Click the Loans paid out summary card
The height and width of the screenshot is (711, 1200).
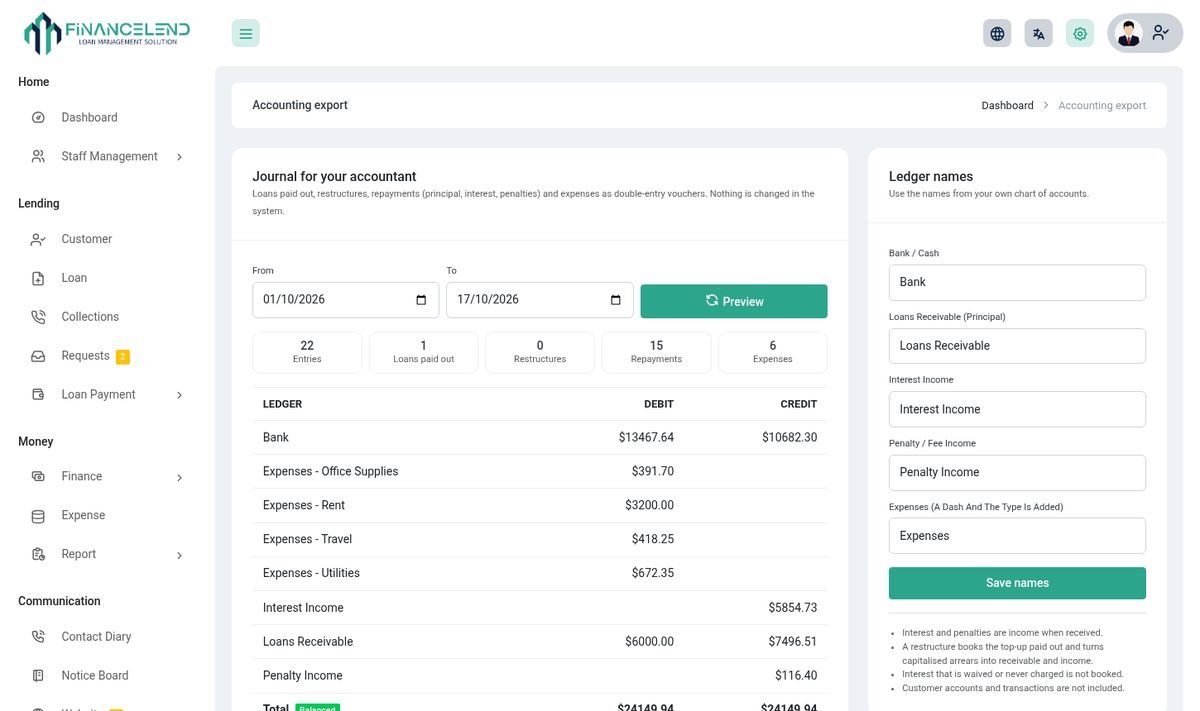(424, 352)
